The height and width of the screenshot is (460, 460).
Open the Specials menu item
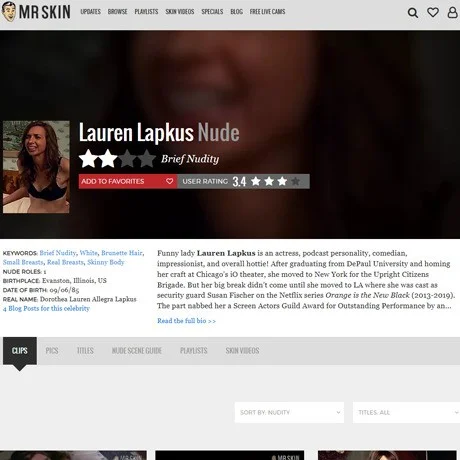point(212,12)
